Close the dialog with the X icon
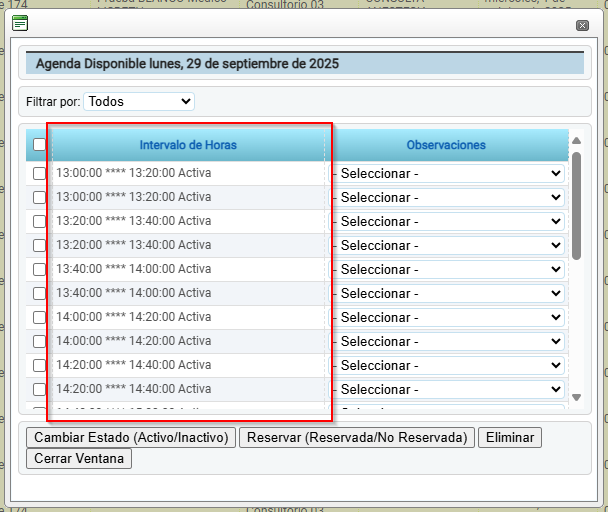This screenshot has width=608, height=512. tap(582, 25)
